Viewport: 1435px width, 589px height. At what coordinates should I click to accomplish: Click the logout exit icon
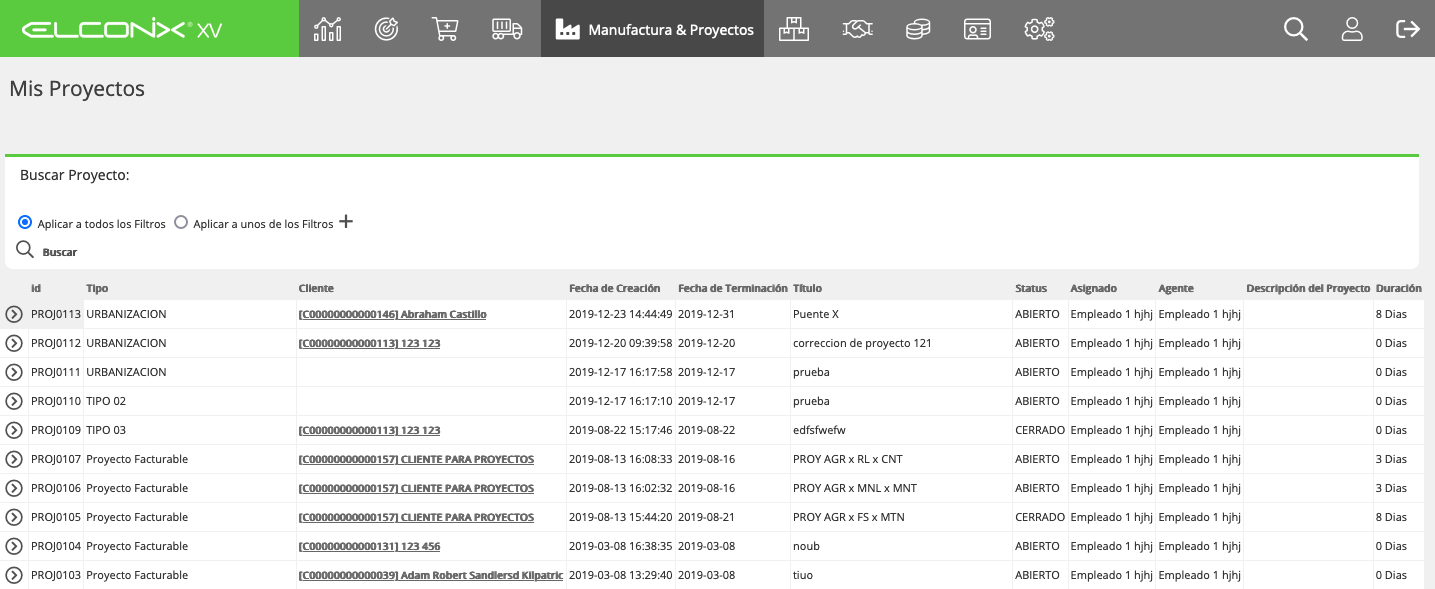pyautogui.click(x=1408, y=29)
